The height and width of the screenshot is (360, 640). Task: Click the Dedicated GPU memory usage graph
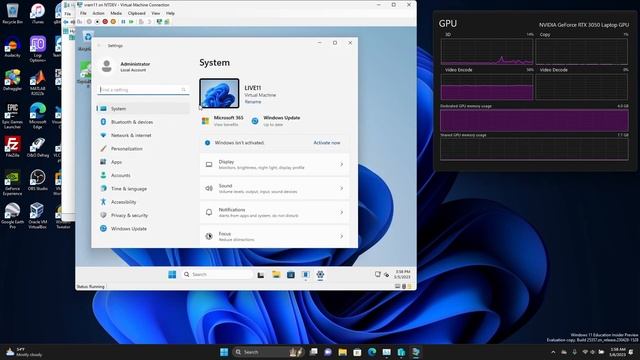tap(534, 121)
